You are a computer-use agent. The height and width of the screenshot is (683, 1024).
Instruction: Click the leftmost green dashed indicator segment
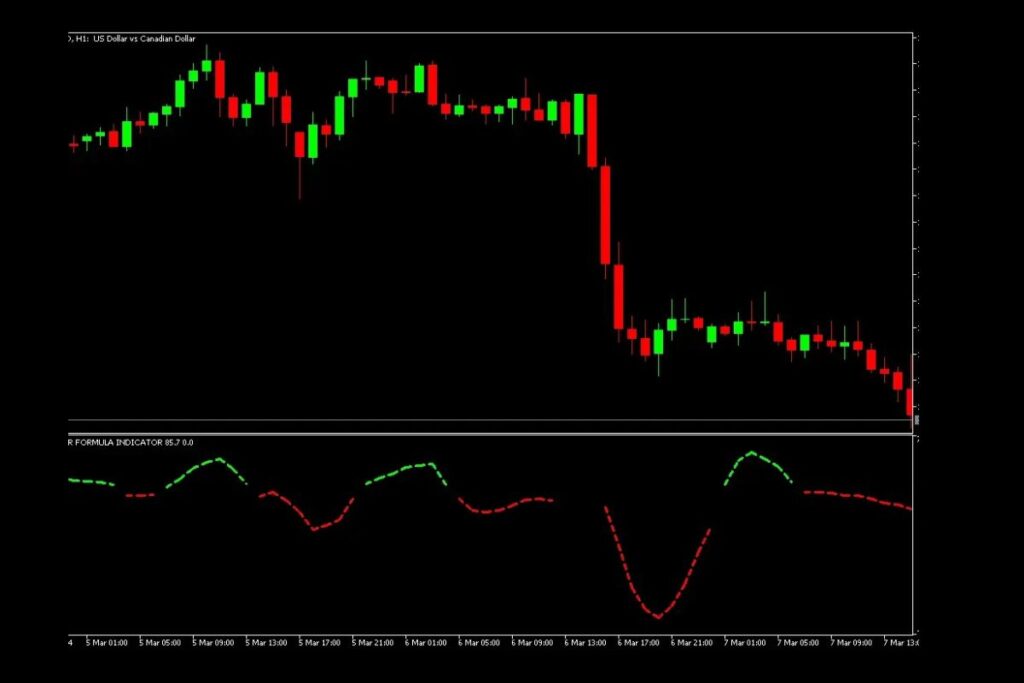[x=91, y=482]
